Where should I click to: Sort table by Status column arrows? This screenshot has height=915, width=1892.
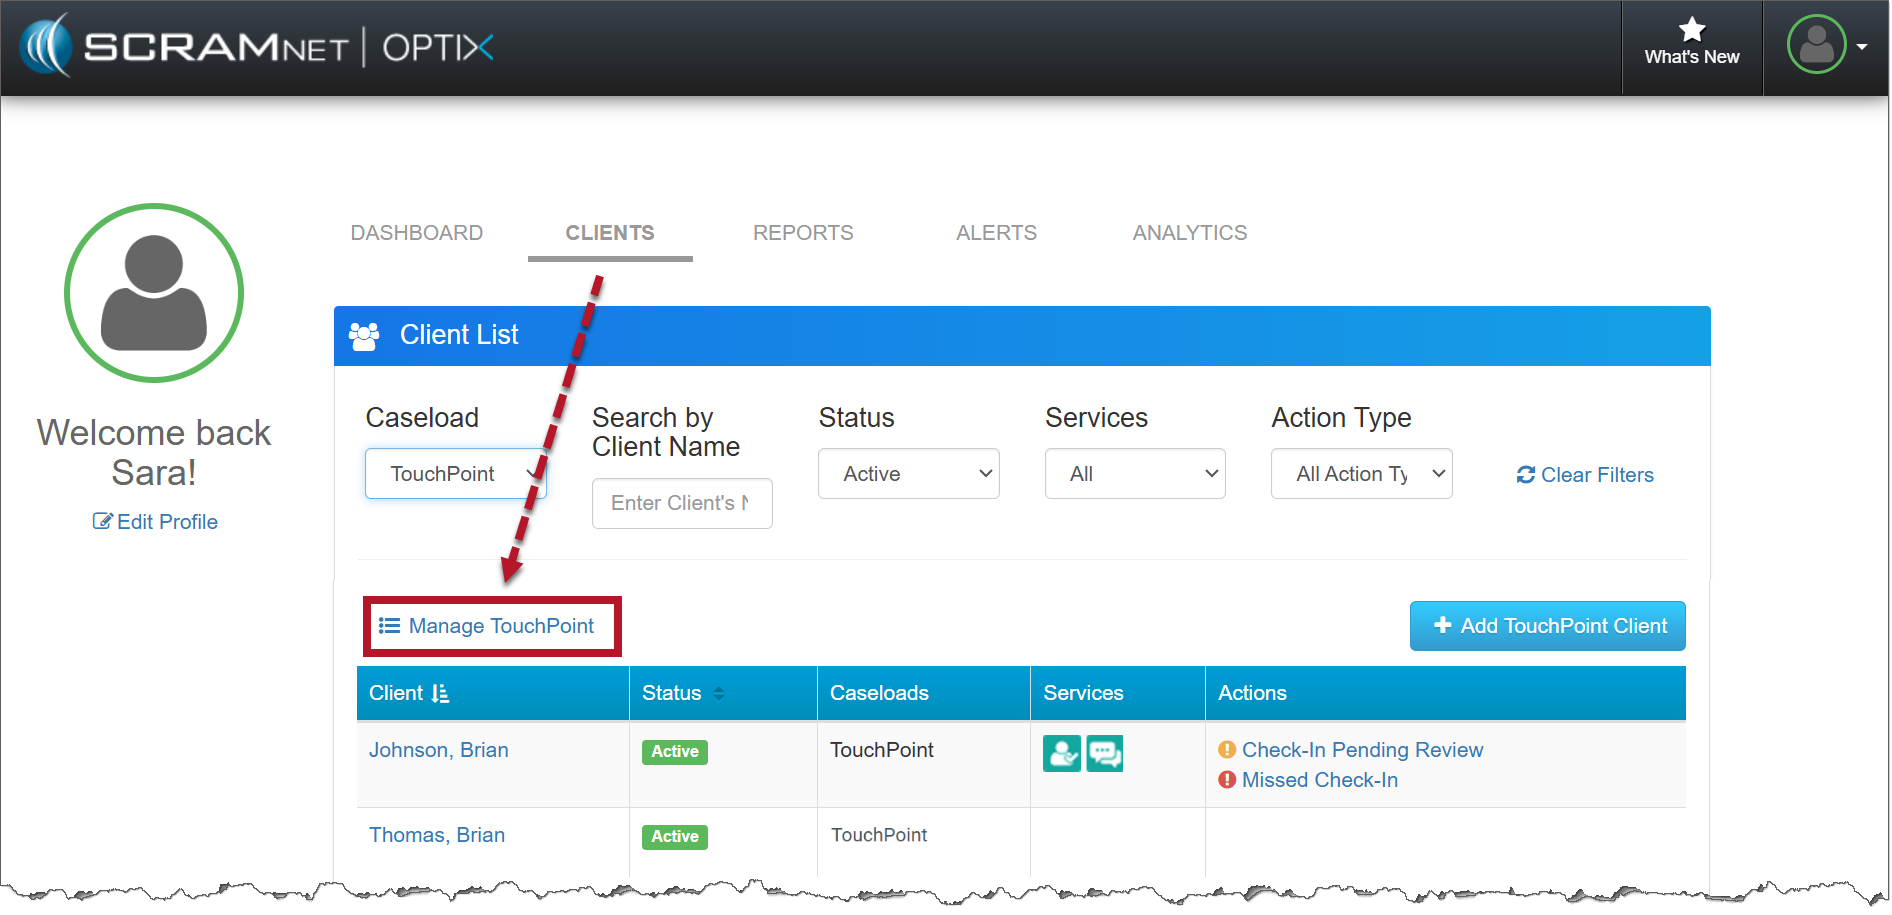(718, 694)
